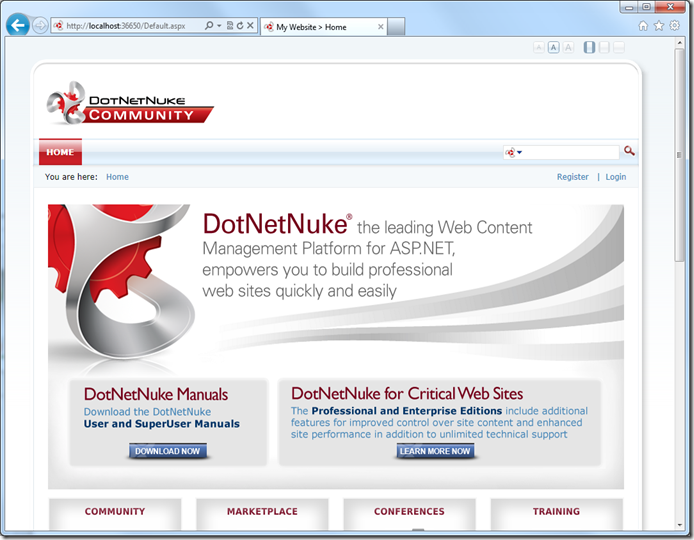
Task: Click the compatibility view icon in address bar
Action: tap(230, 26)
